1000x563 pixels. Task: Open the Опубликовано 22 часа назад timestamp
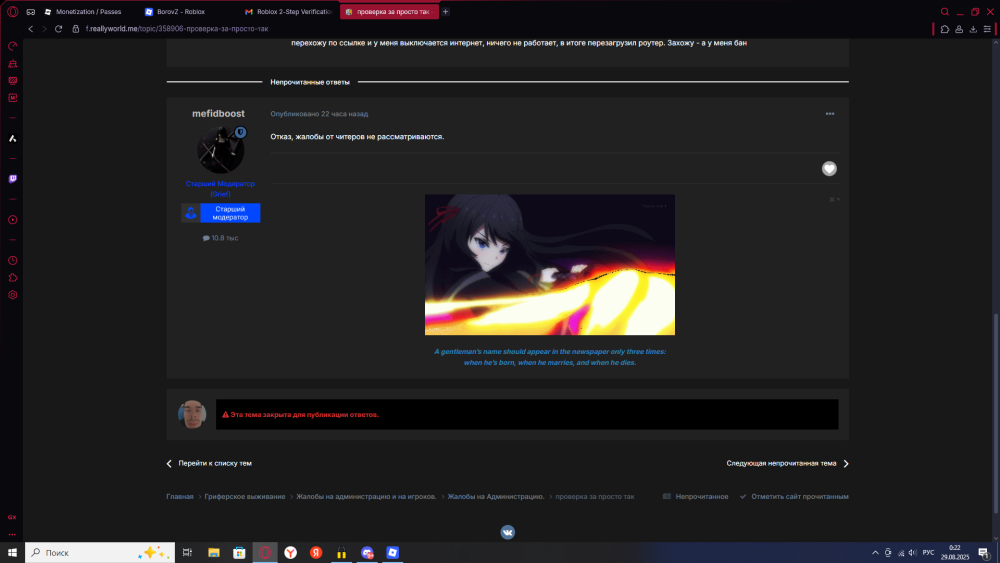[x=319, y=113]
